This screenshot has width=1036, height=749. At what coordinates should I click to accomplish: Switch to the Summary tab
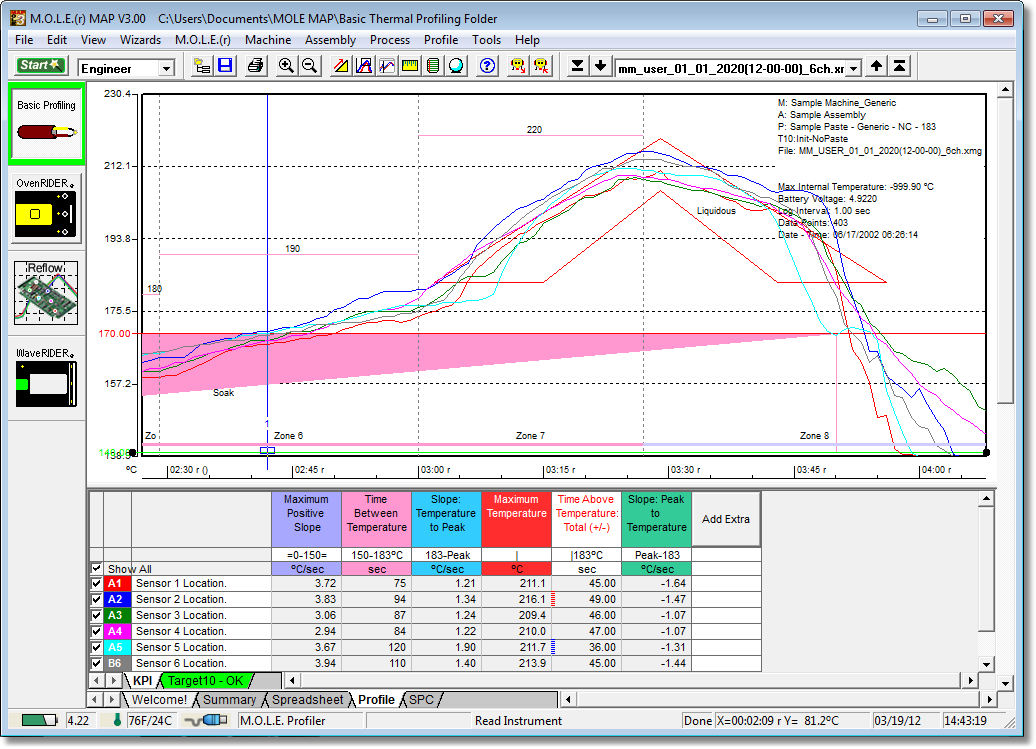[x=229, y=699]
